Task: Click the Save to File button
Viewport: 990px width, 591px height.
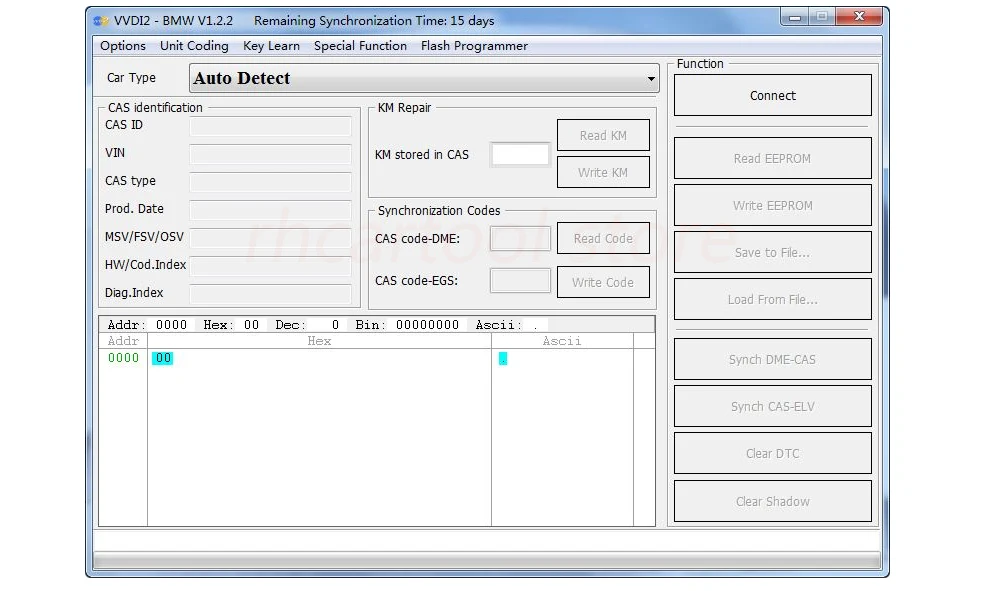Action: tap(773, 253)
